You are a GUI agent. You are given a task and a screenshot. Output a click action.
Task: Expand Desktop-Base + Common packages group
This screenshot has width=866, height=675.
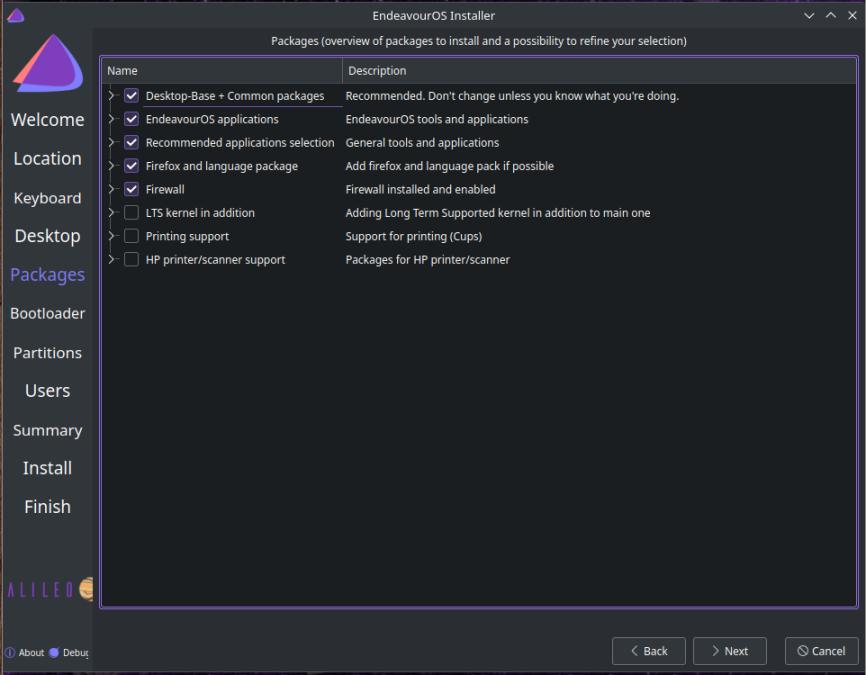click(x=111, y=96)
